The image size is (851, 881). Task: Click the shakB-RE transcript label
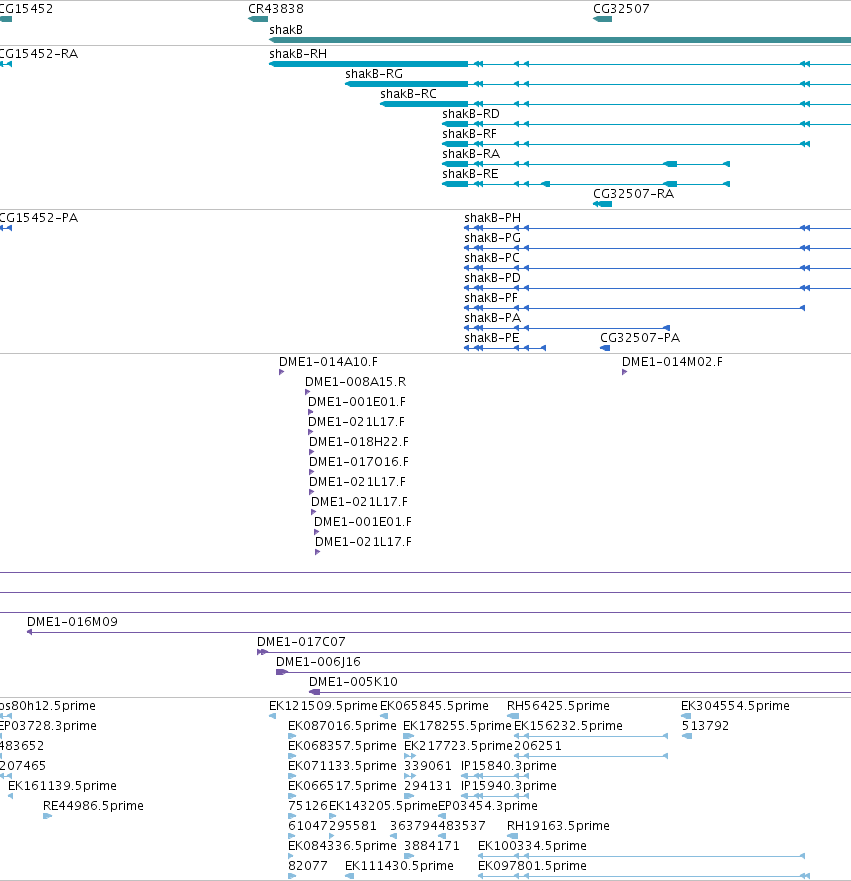coord(470,174)
